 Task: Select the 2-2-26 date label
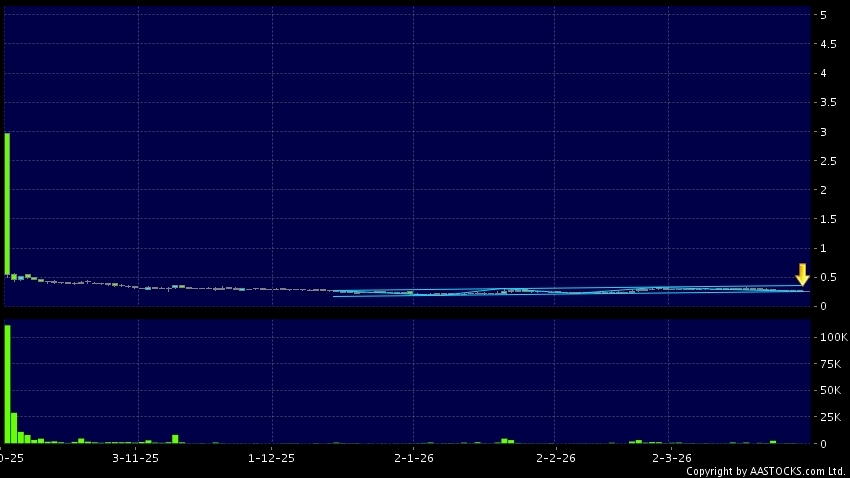pyautogui.click(x=555, y=458)
